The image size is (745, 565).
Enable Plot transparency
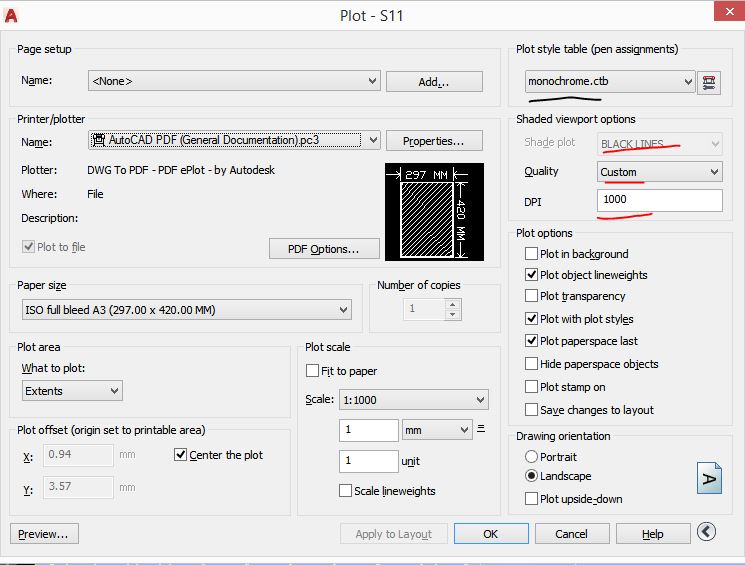pyautogui.click(x=531, y=296)
